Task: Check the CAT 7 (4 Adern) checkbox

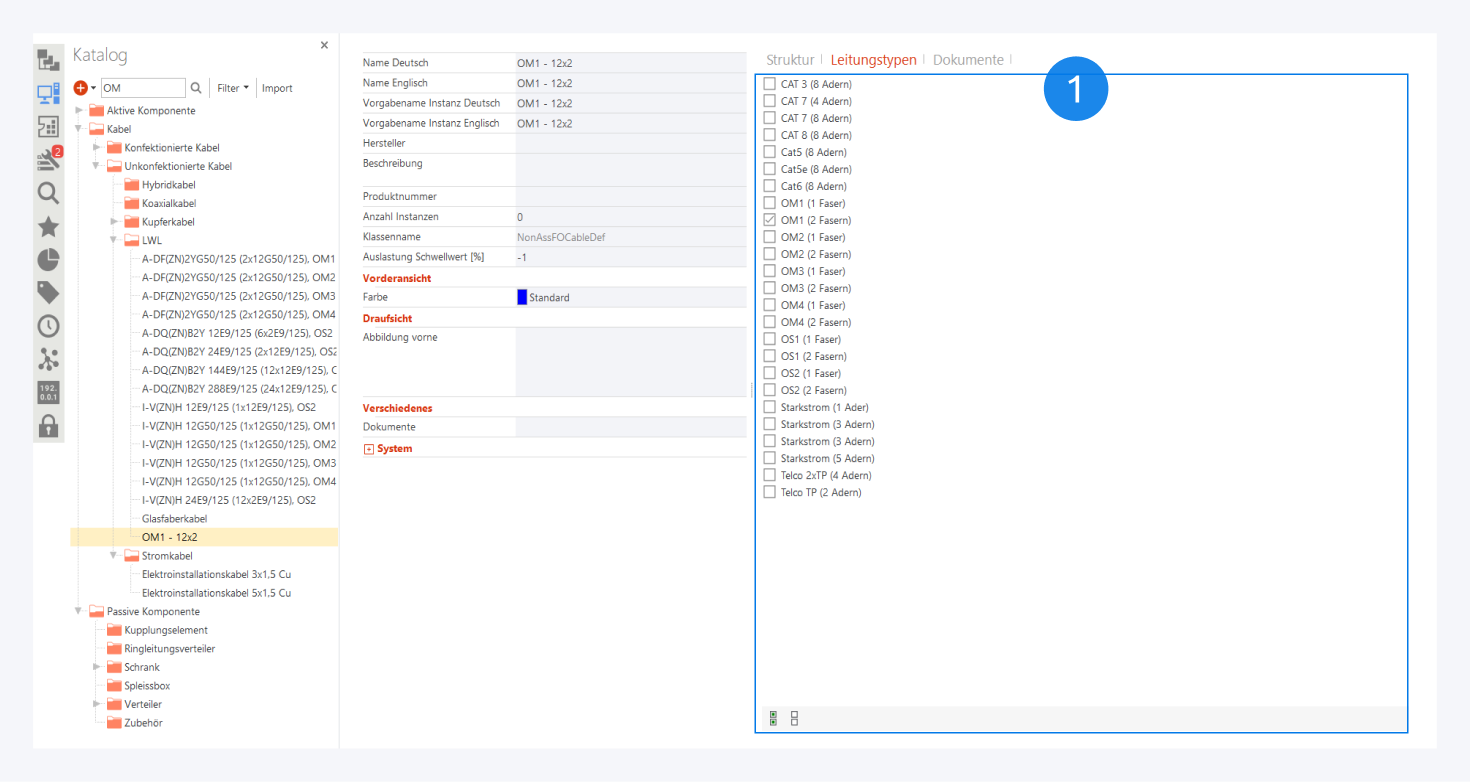Action: (x=769, y=101)
